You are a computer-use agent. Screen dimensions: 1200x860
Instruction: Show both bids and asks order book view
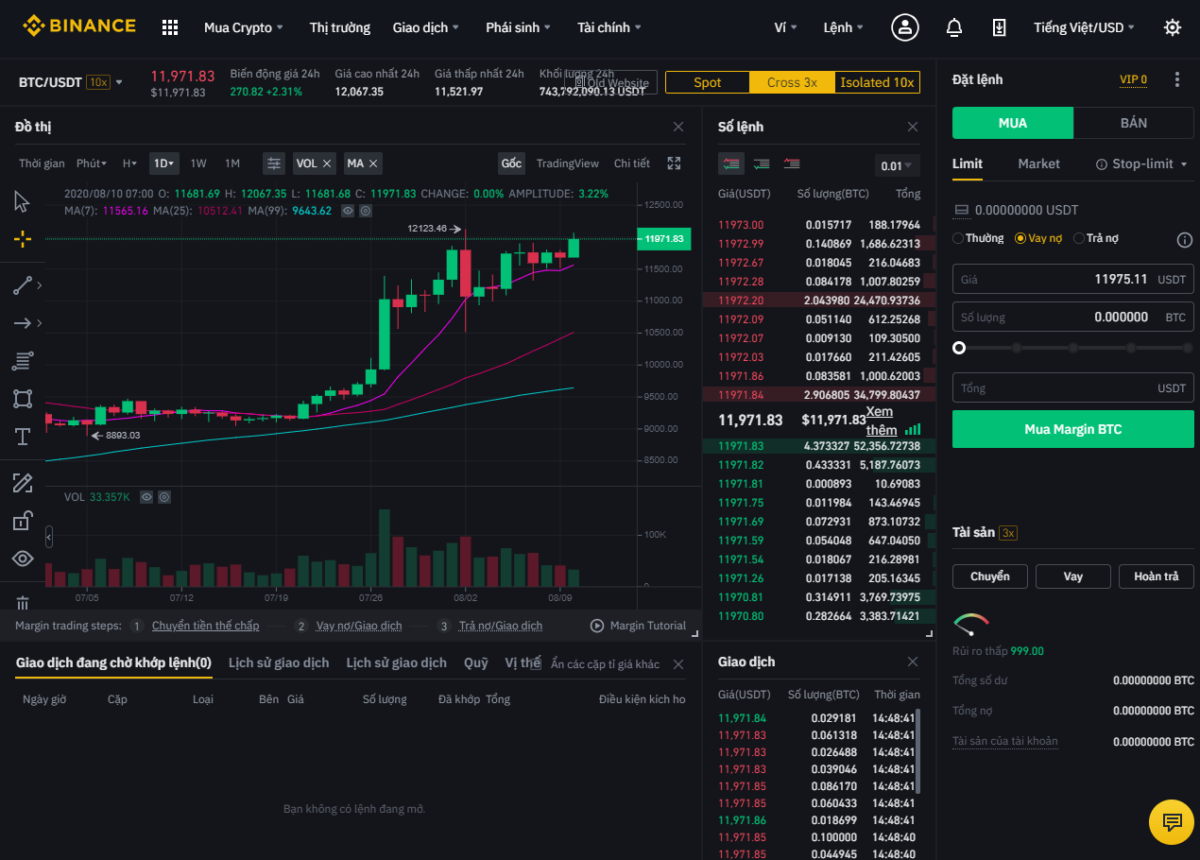[x=731, y=164]
